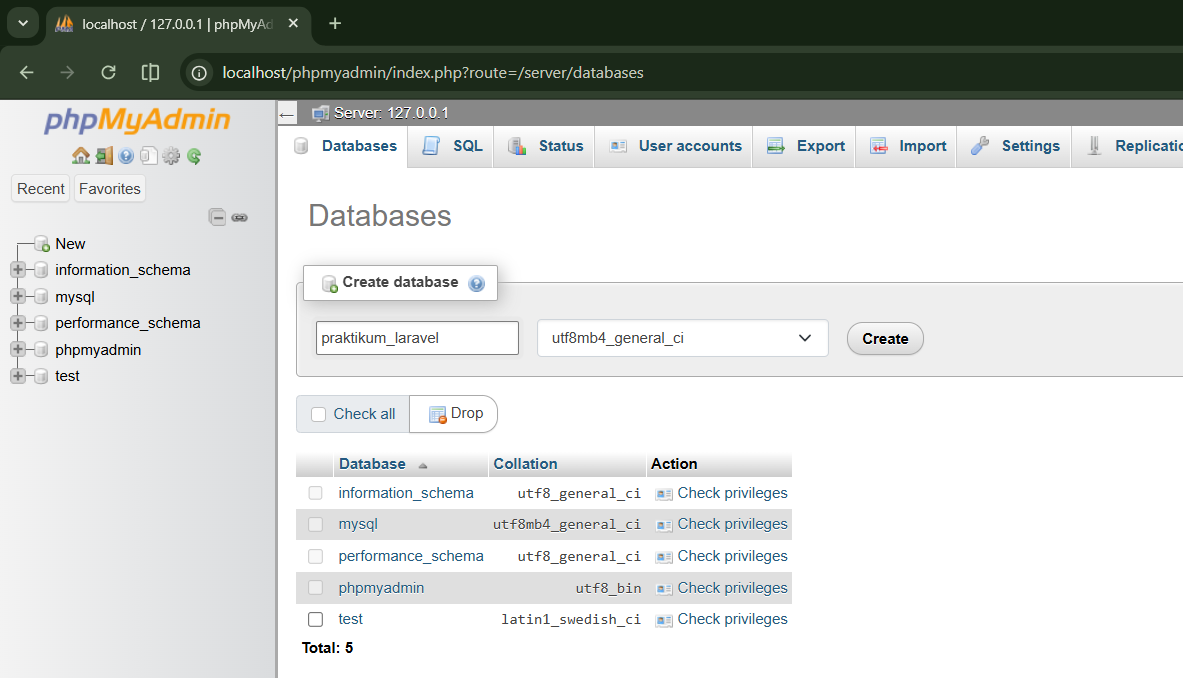
Task: Click the Drop button
Action: point(455,414)
